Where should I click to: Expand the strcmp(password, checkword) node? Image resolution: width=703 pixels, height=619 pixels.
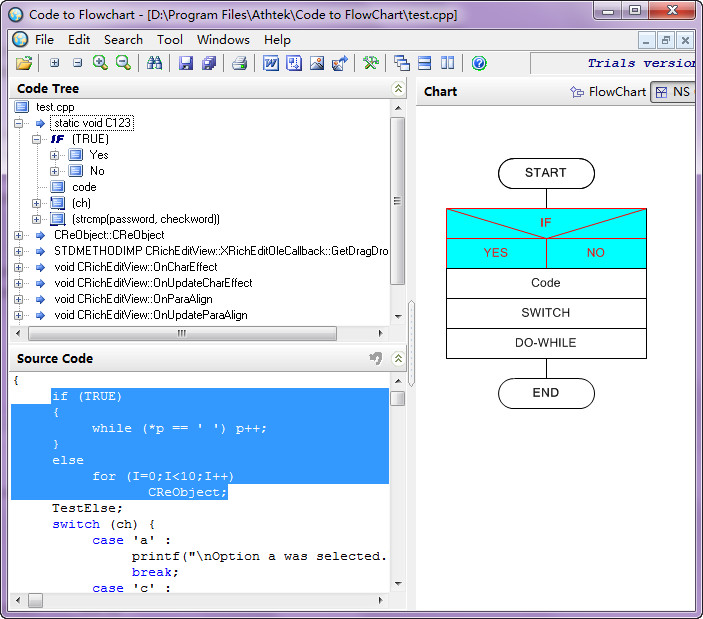[x=36, y=219]
